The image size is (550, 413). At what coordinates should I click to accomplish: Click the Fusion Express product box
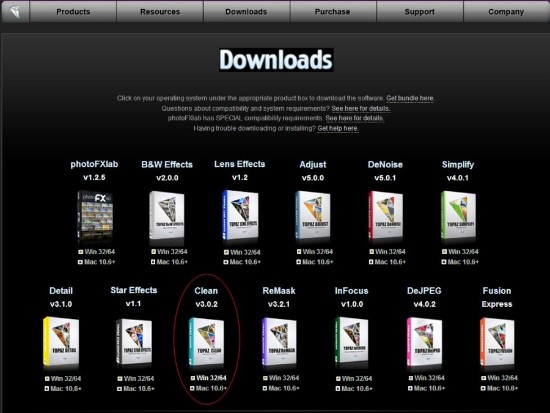(x=497, y=341)
